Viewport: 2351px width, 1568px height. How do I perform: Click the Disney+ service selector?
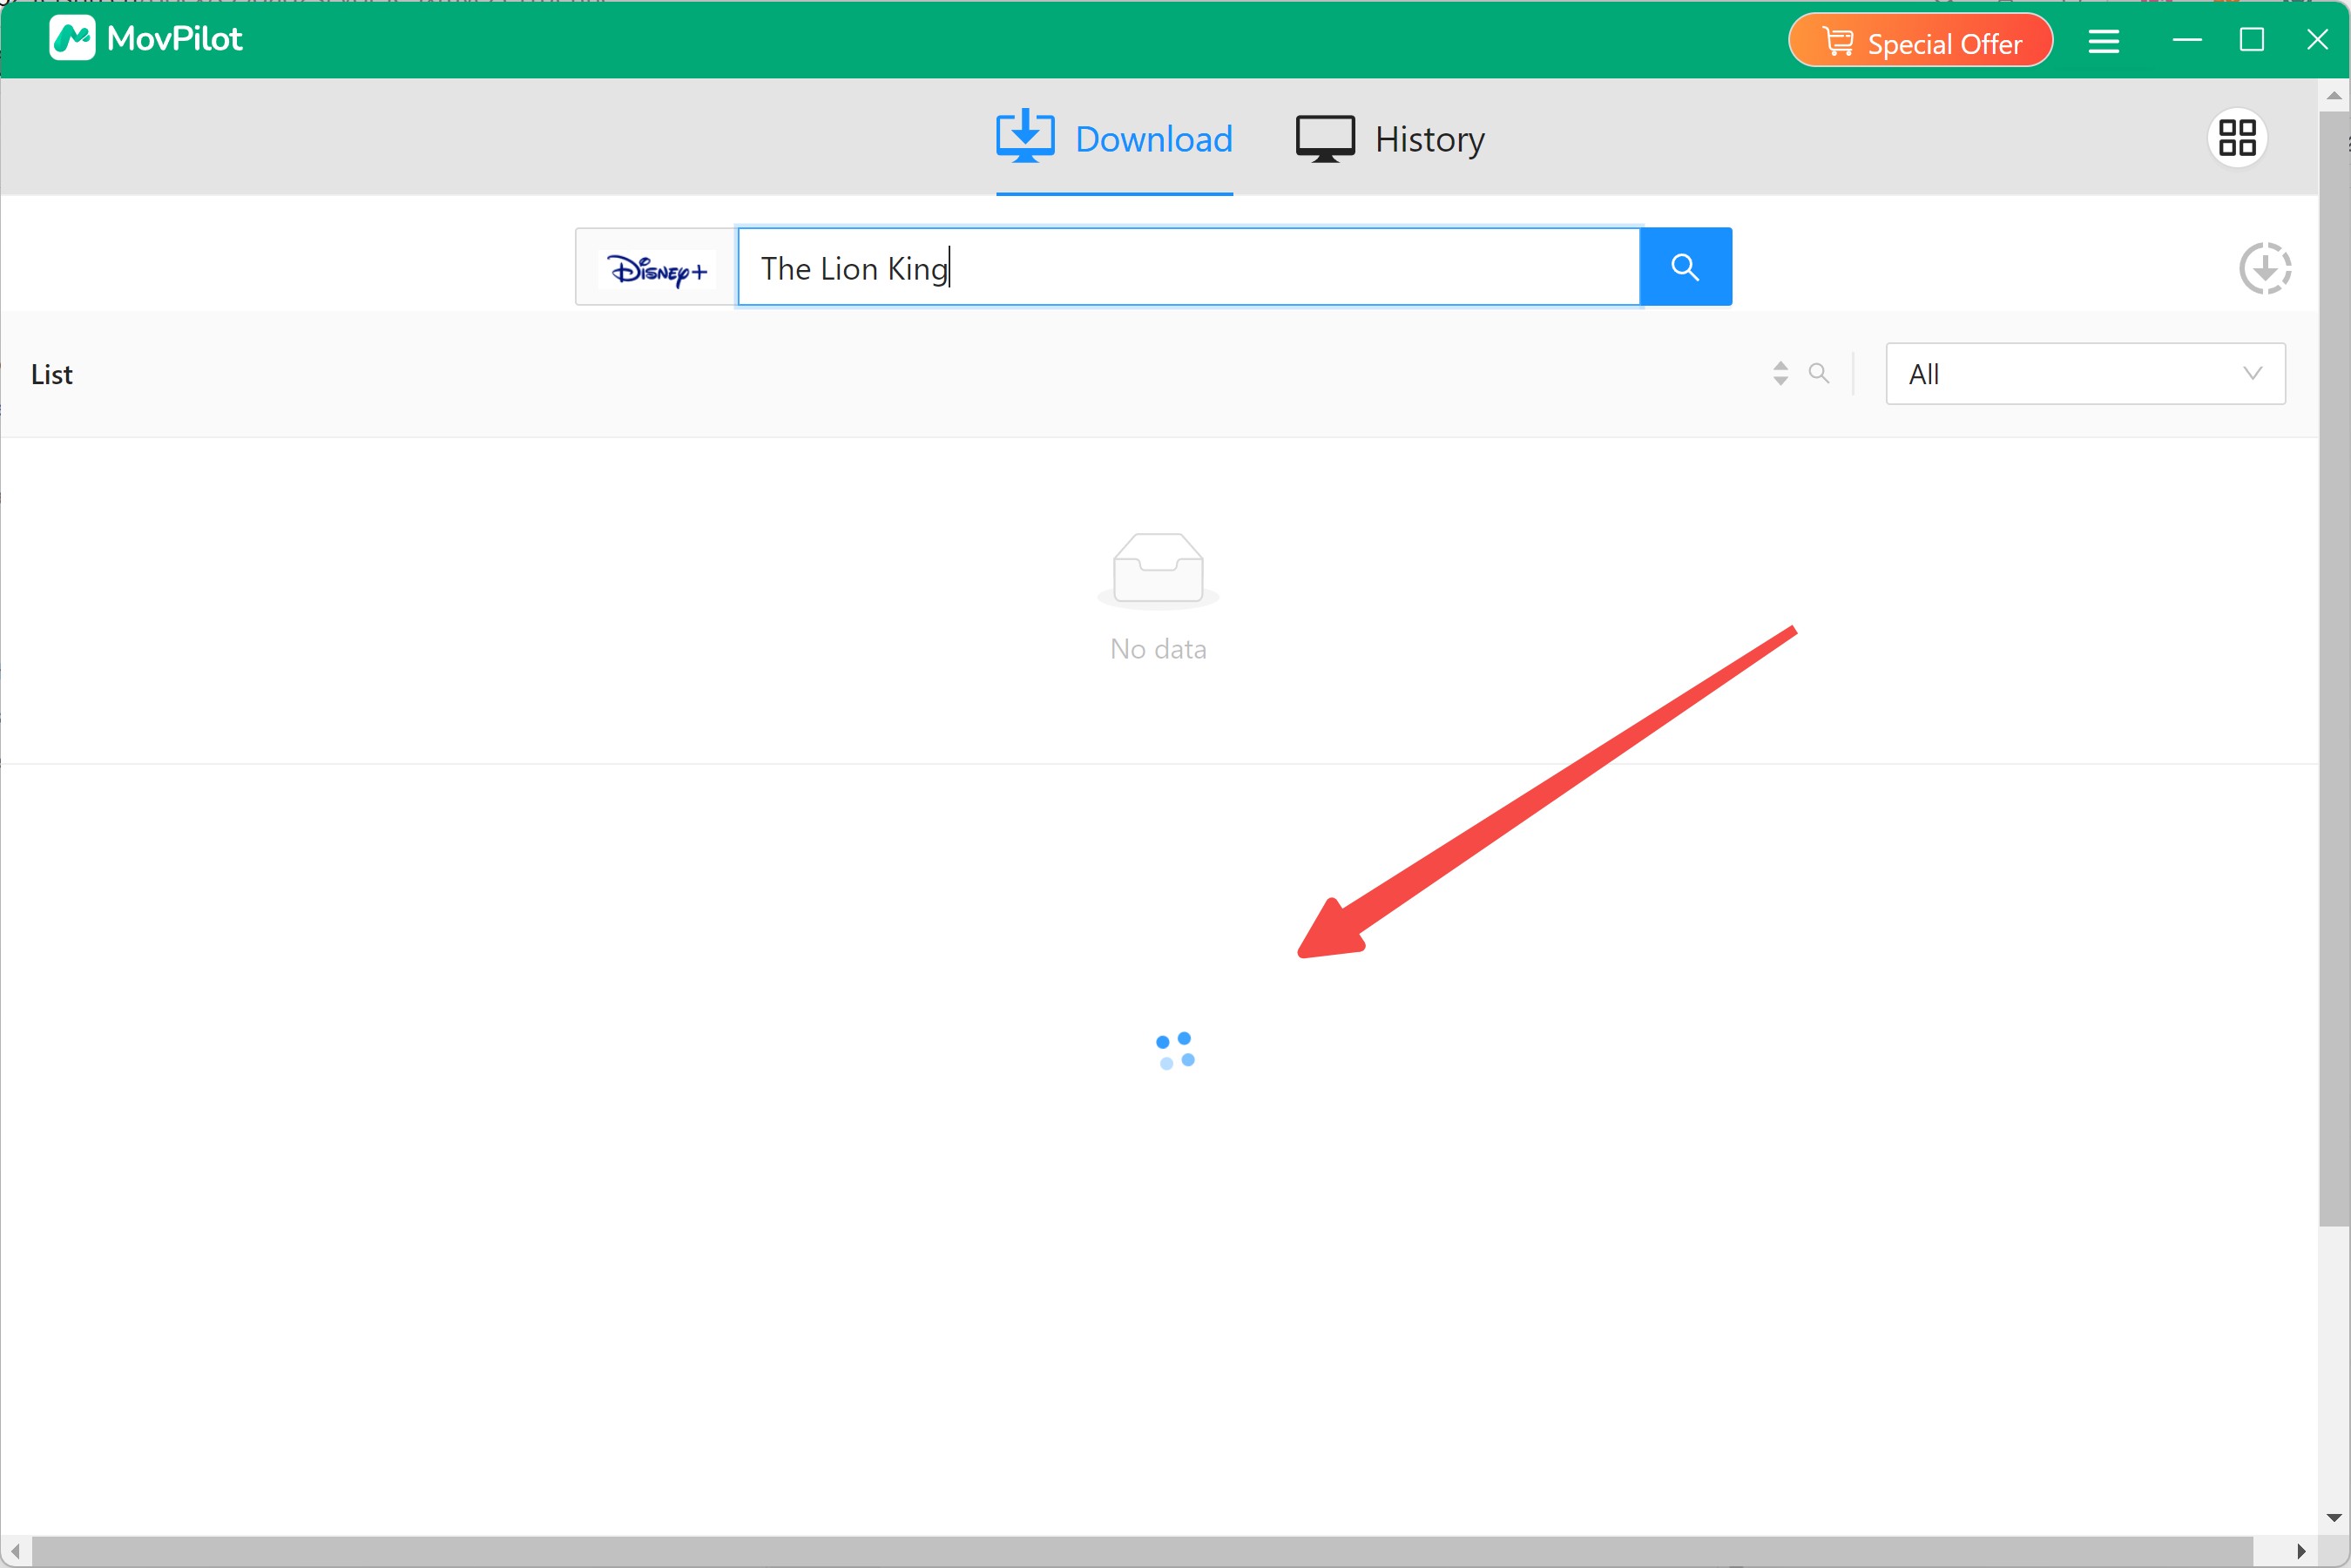[x=656, y=268]
